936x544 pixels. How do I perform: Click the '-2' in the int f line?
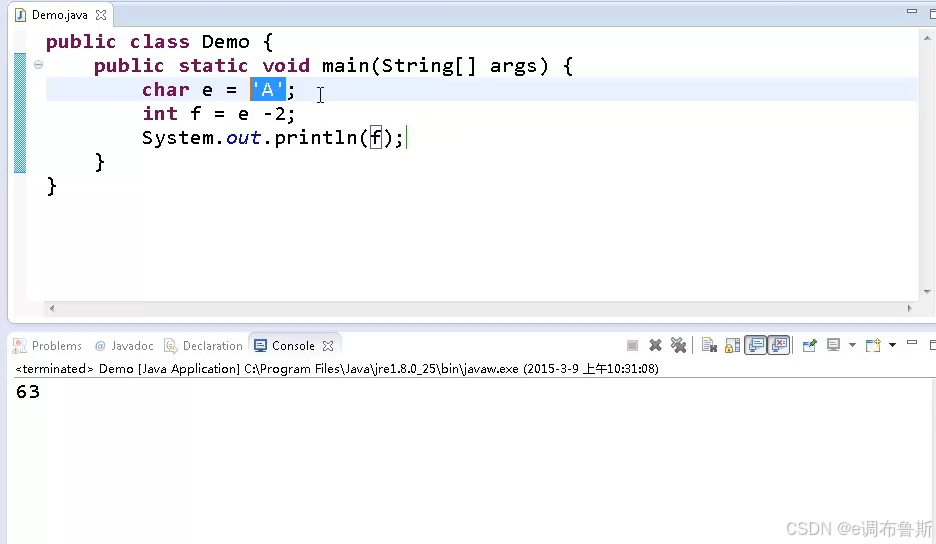point(275,113)
